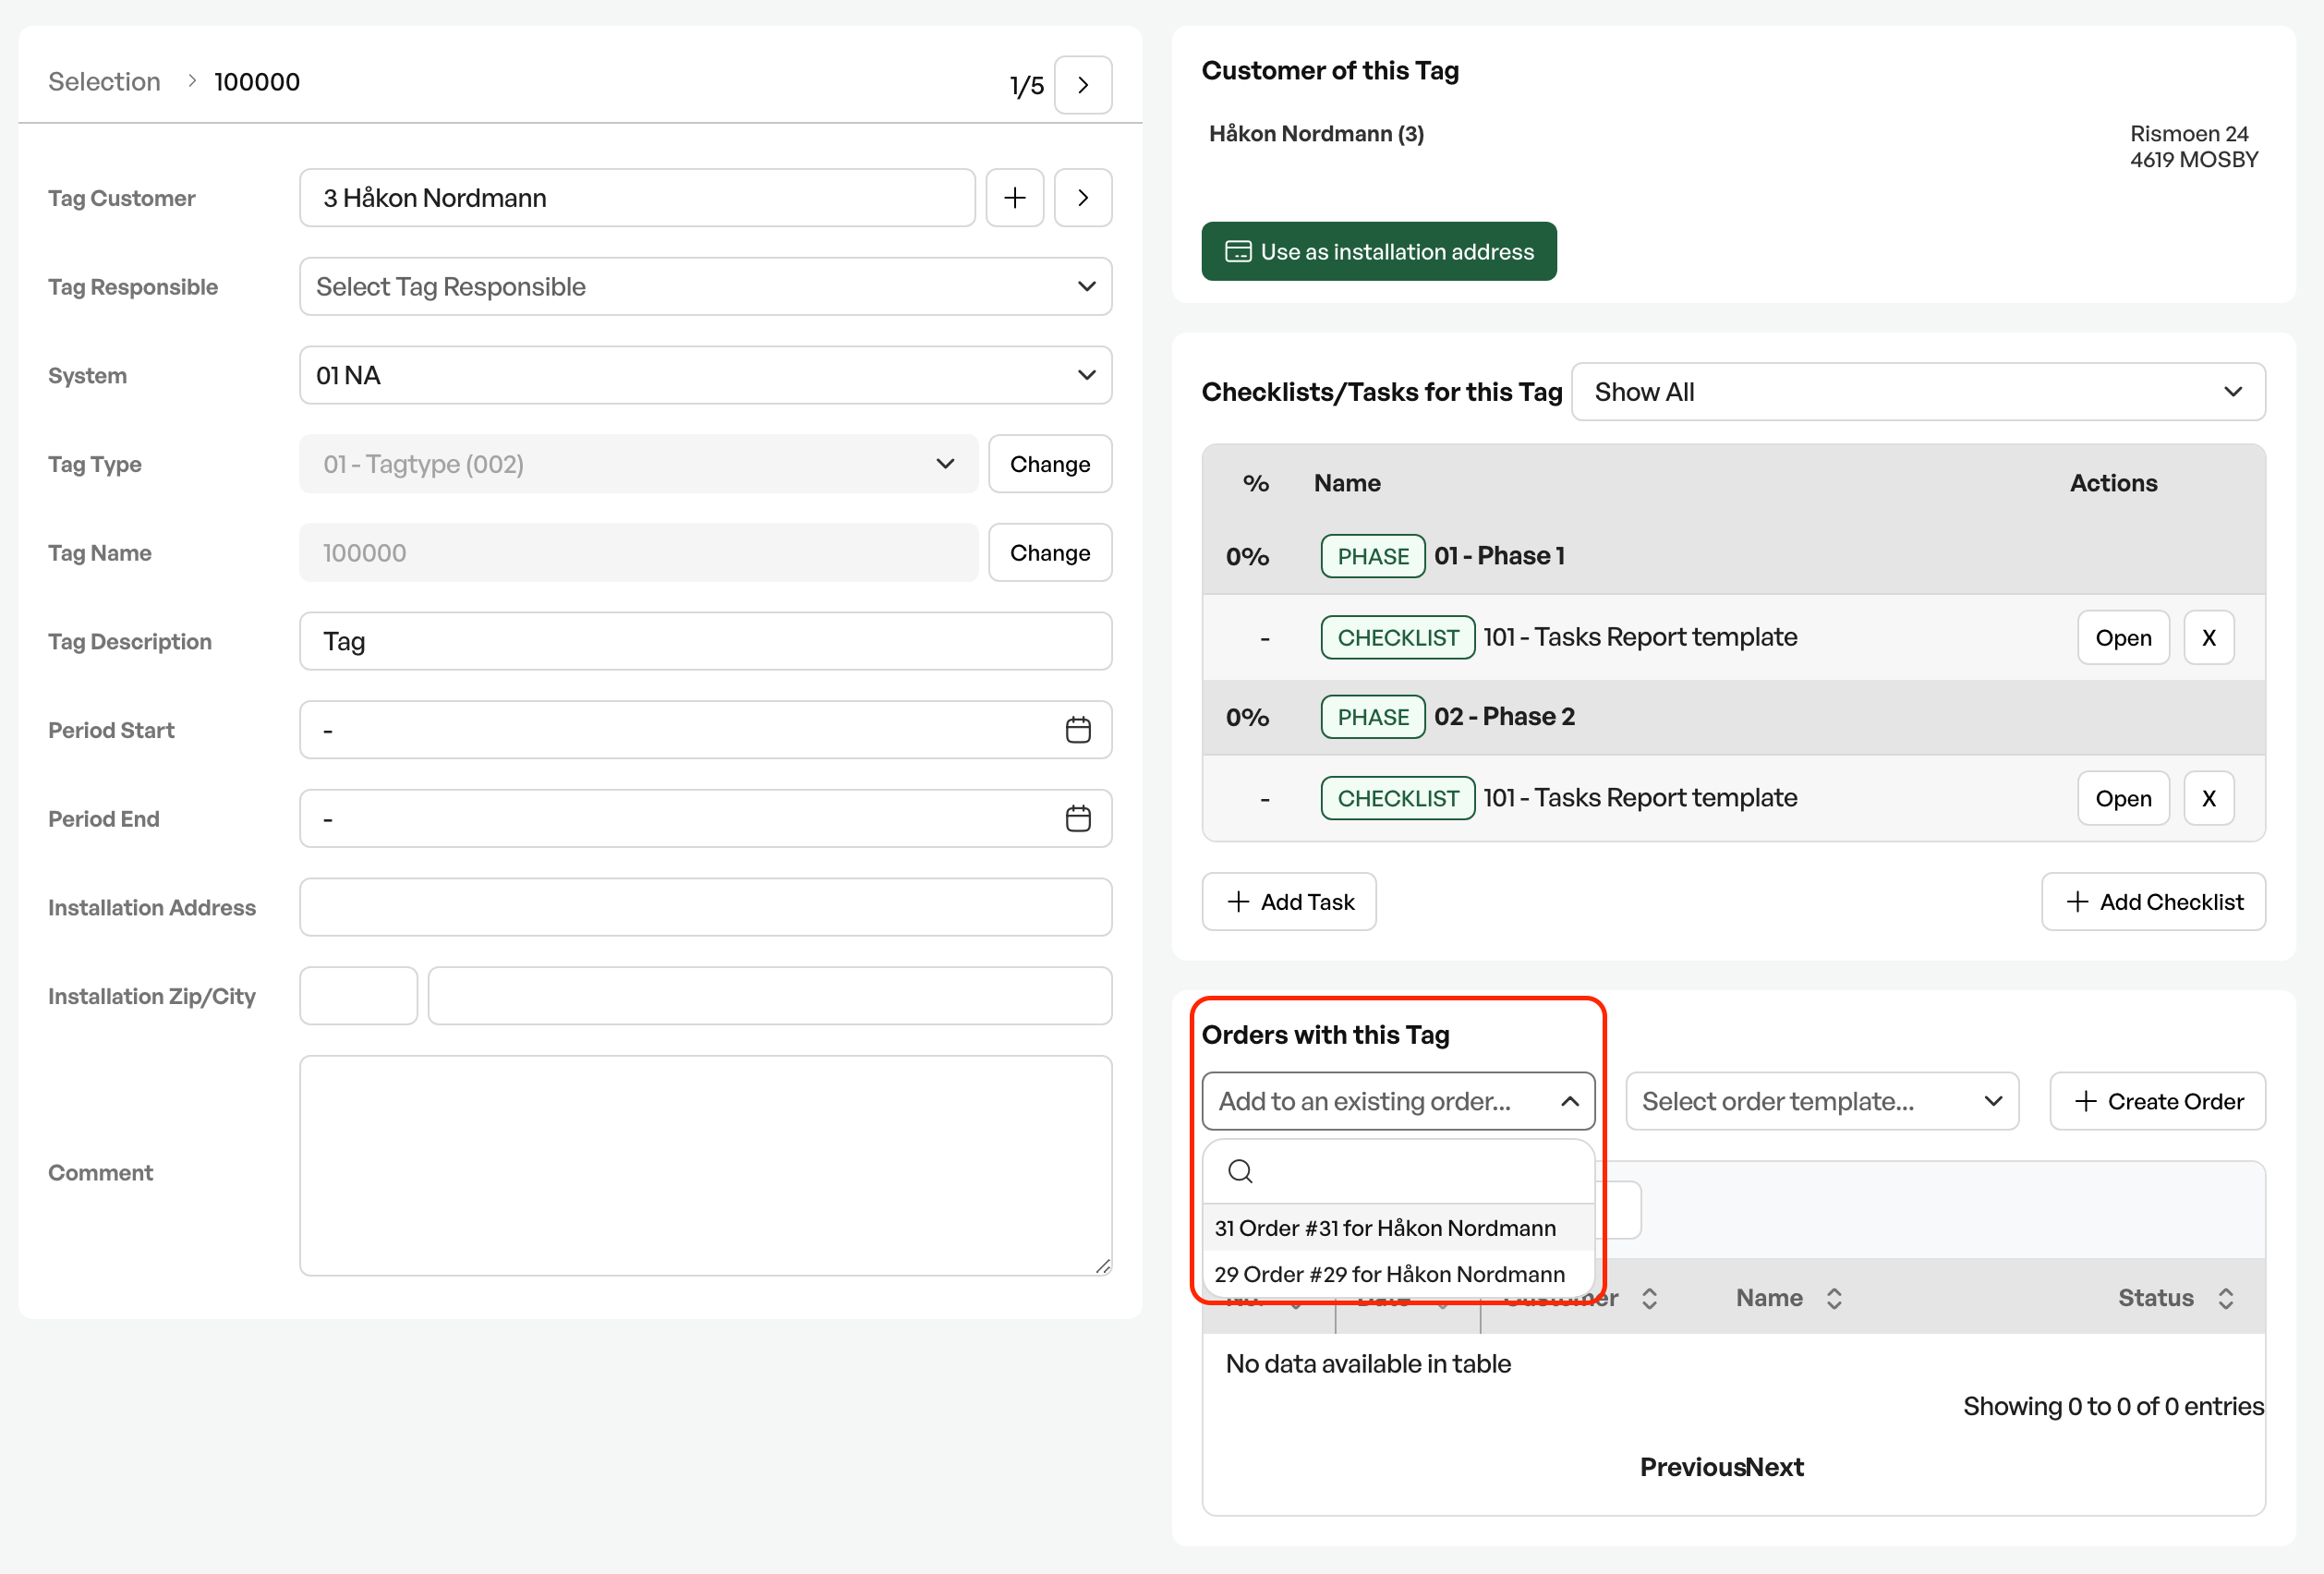Remove the Phase 1 checklist with X
The height and width of the screenshot is (1574, 2324).
pos(2209,638)
